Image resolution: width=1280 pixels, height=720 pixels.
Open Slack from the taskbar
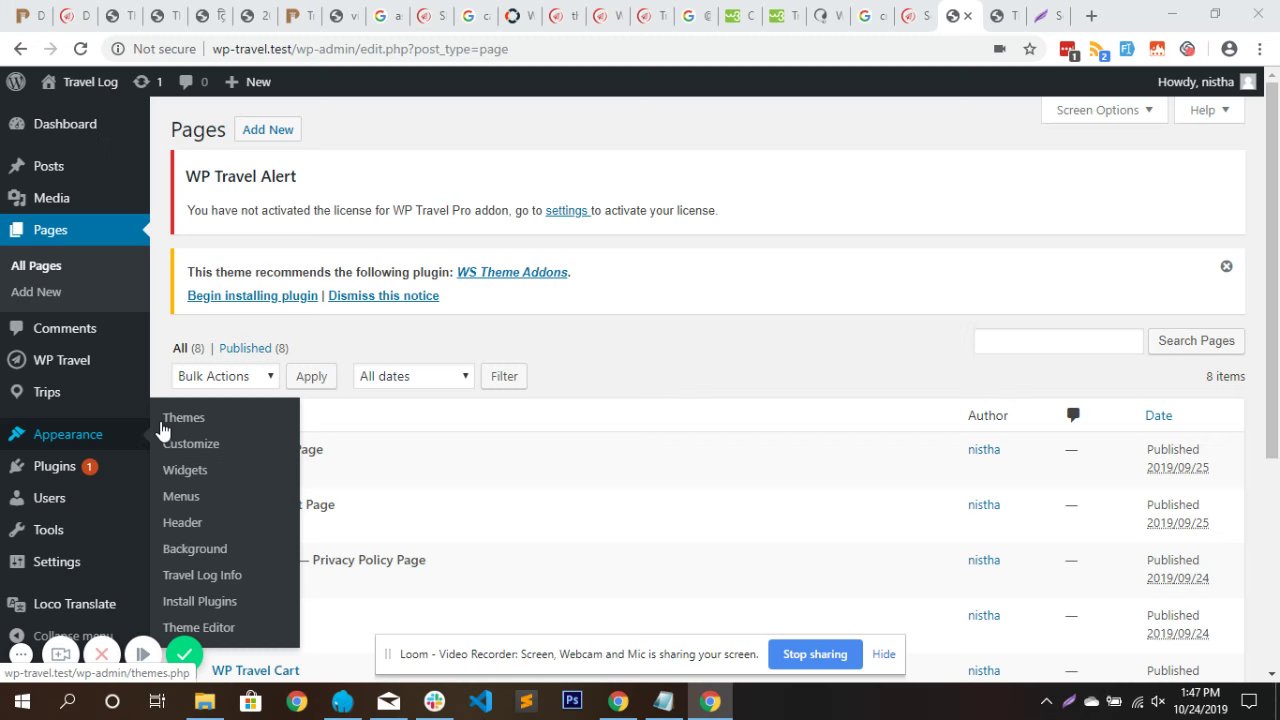coord(434,701)
